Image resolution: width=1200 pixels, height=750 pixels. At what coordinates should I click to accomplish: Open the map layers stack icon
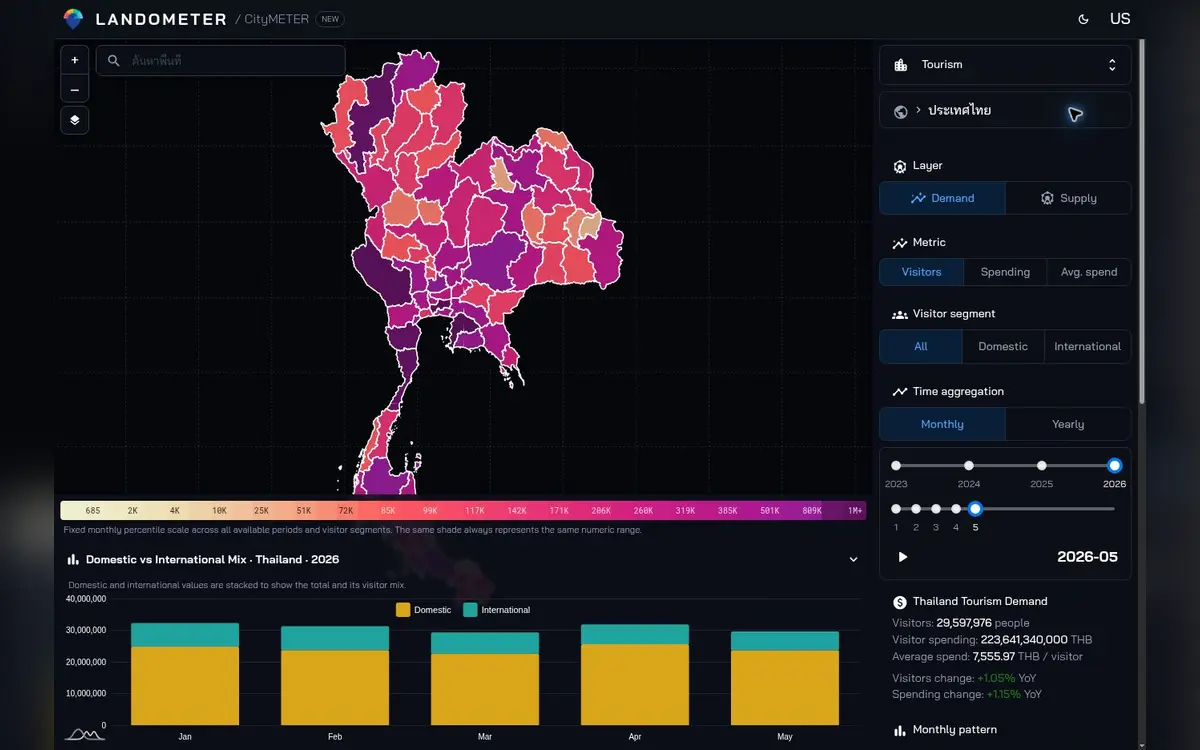75,120
